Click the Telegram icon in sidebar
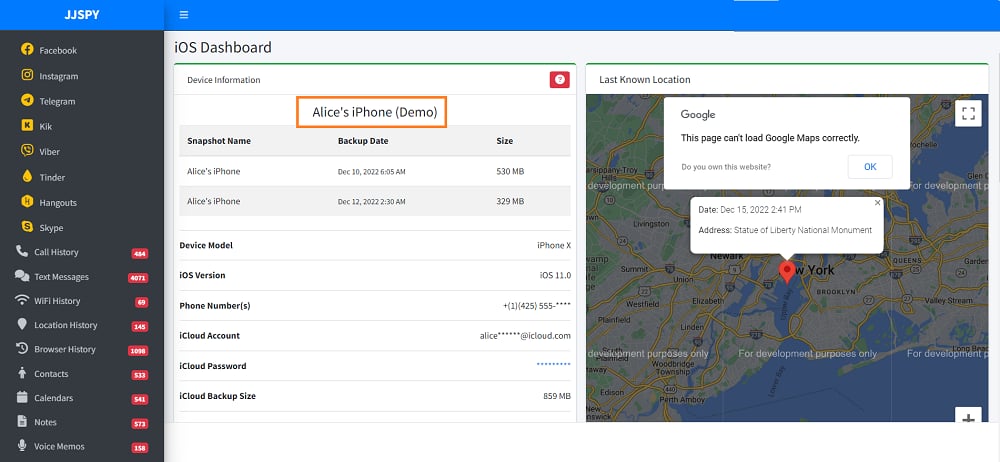The image size is (1000, 462). click(x=27, y=100)
